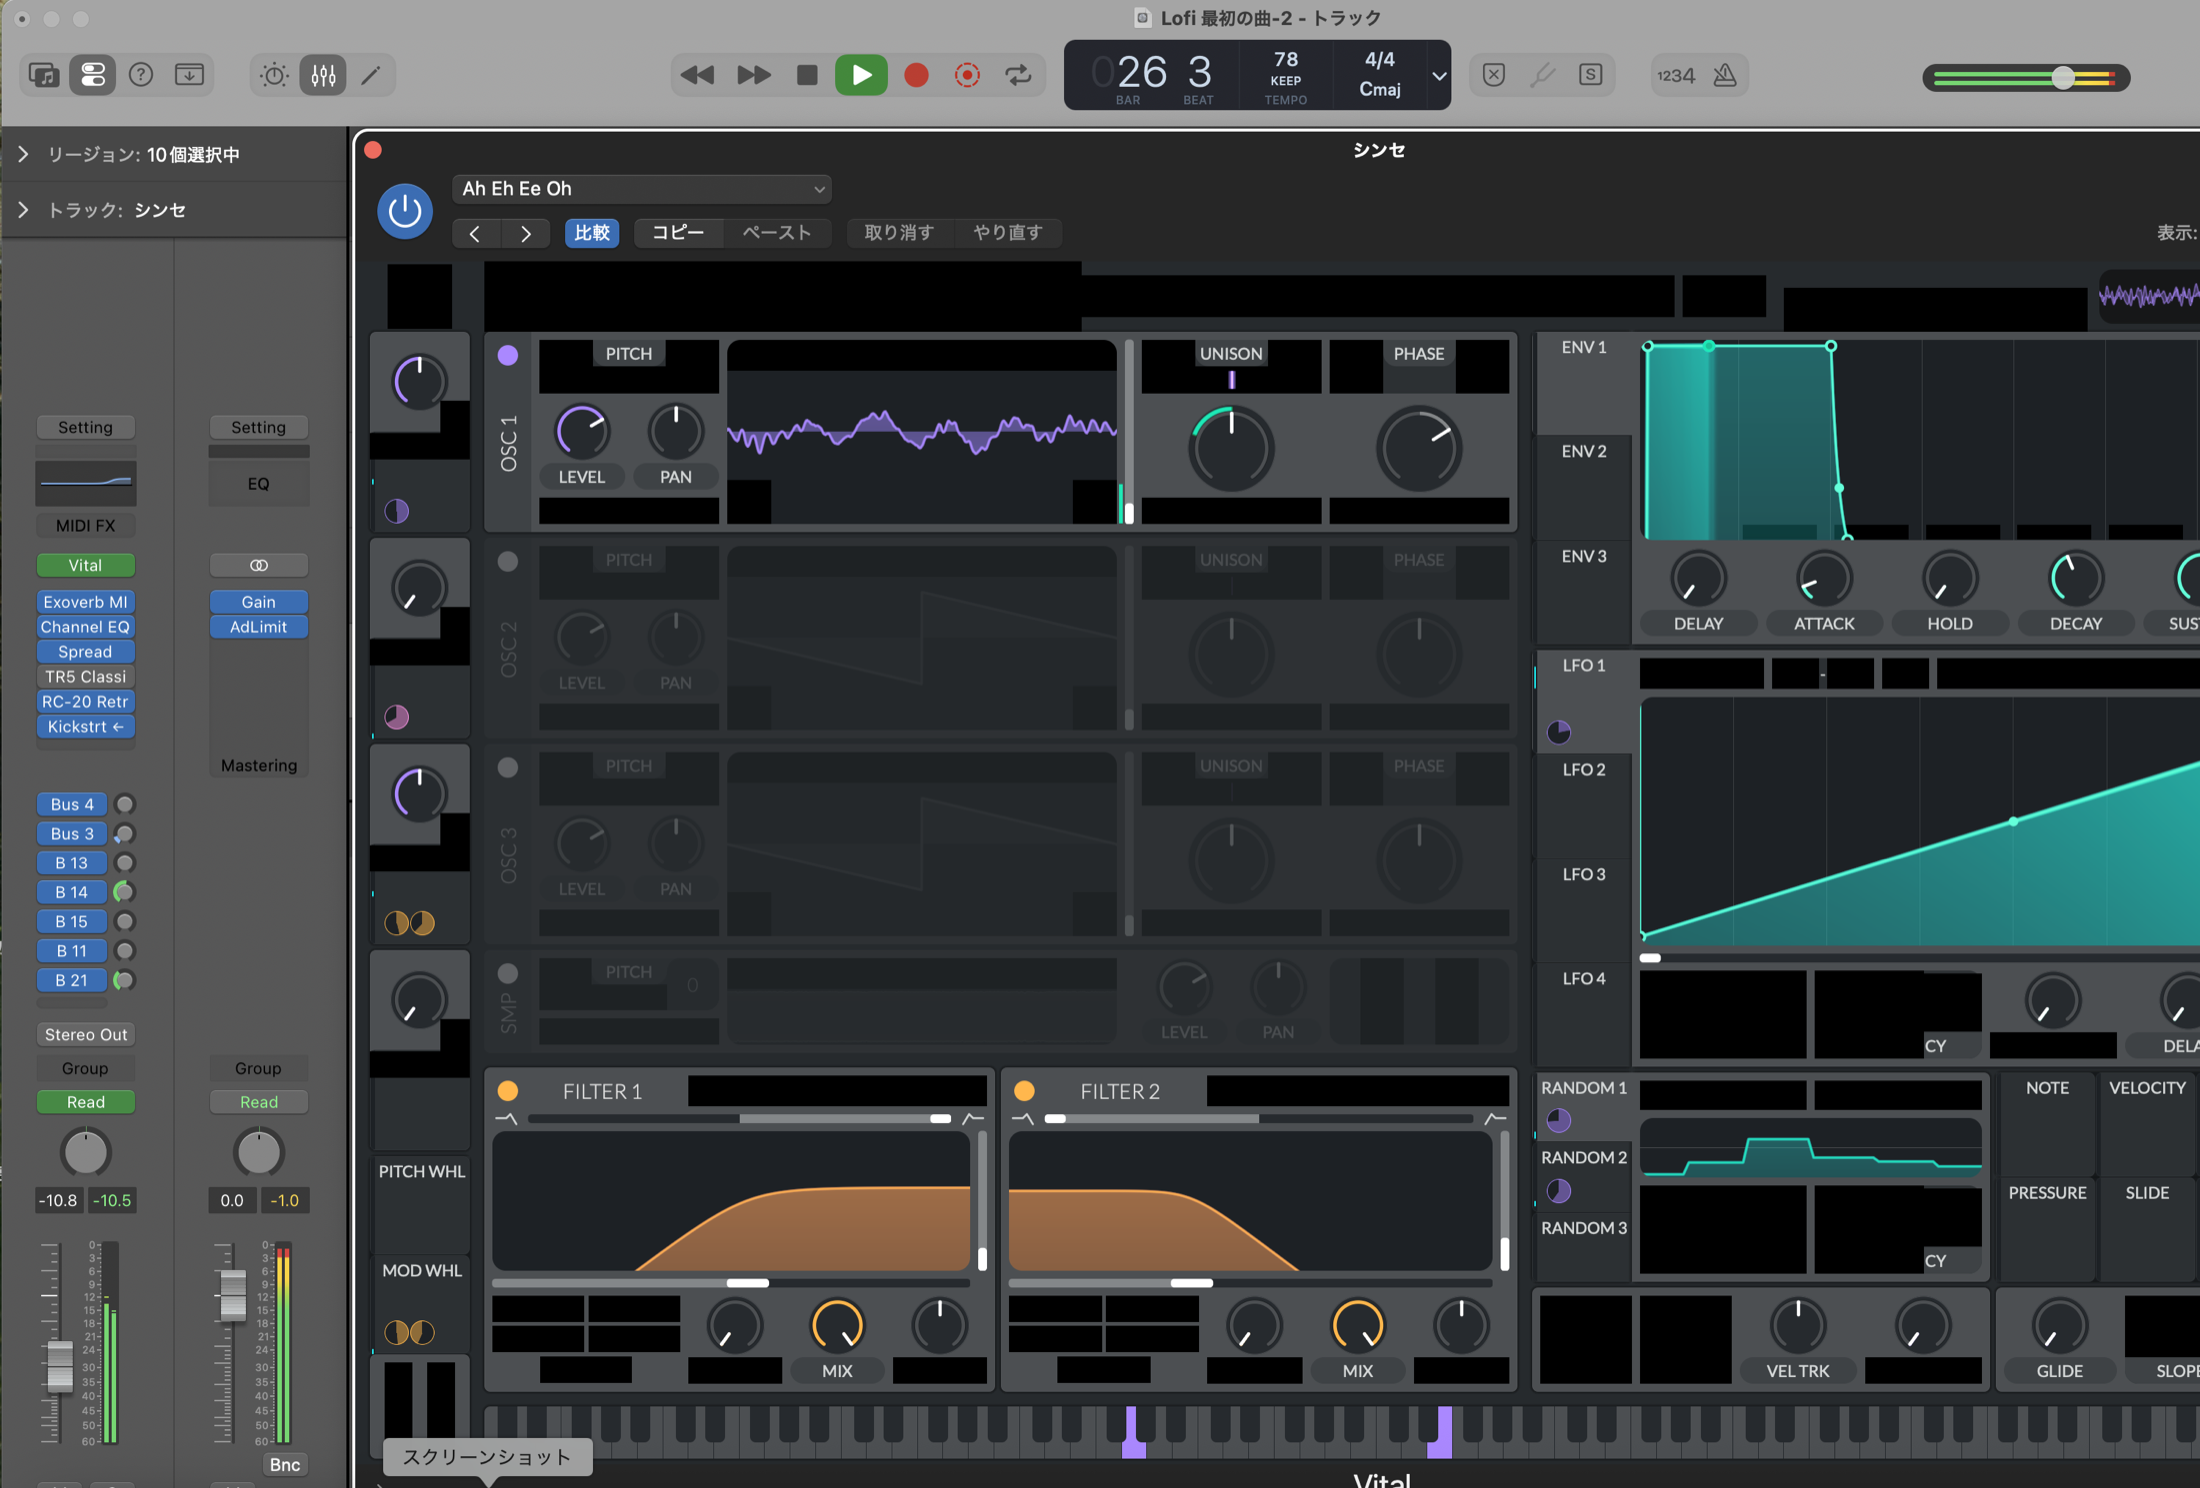This screenshot has height=1488, width=2200.
Task: Click the 比較 compare button
Action: (x=592, y=233)
